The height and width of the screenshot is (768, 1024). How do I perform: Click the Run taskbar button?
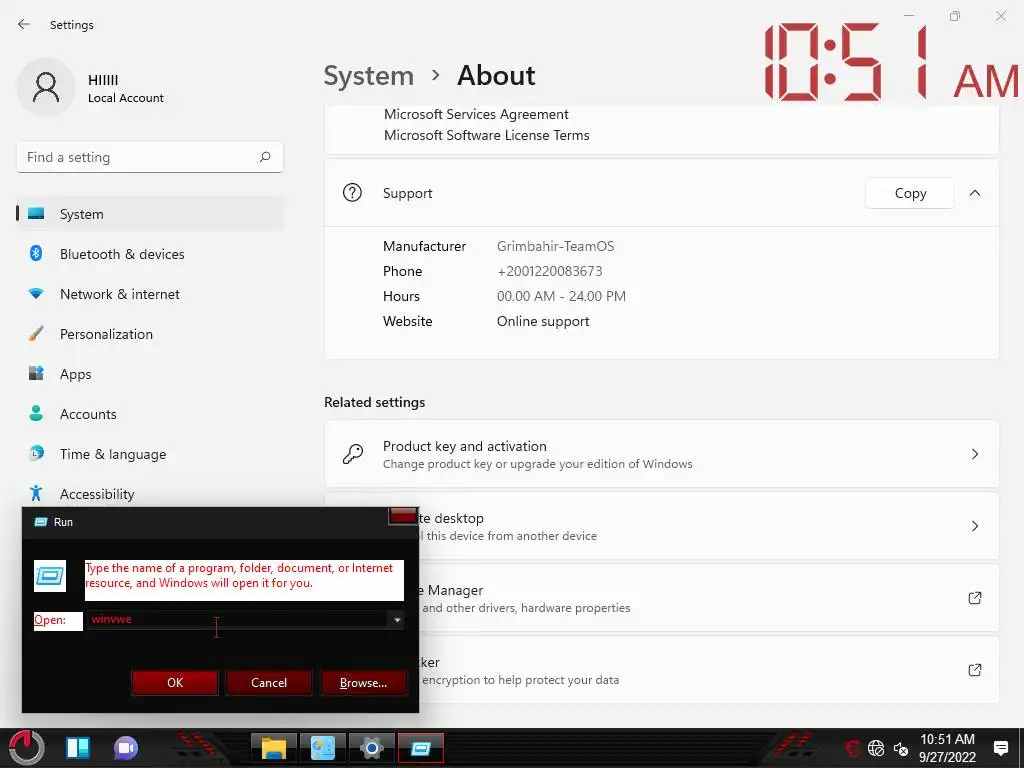tap(421, 748)
